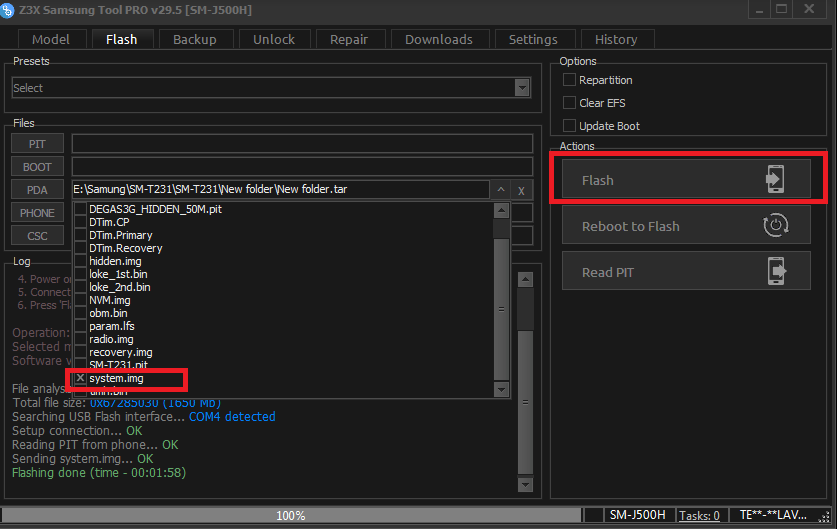The height and width of the screenshot is (529, 837).
Task: Click the Reboot to Flash button
Action: (x=686, y=226)
